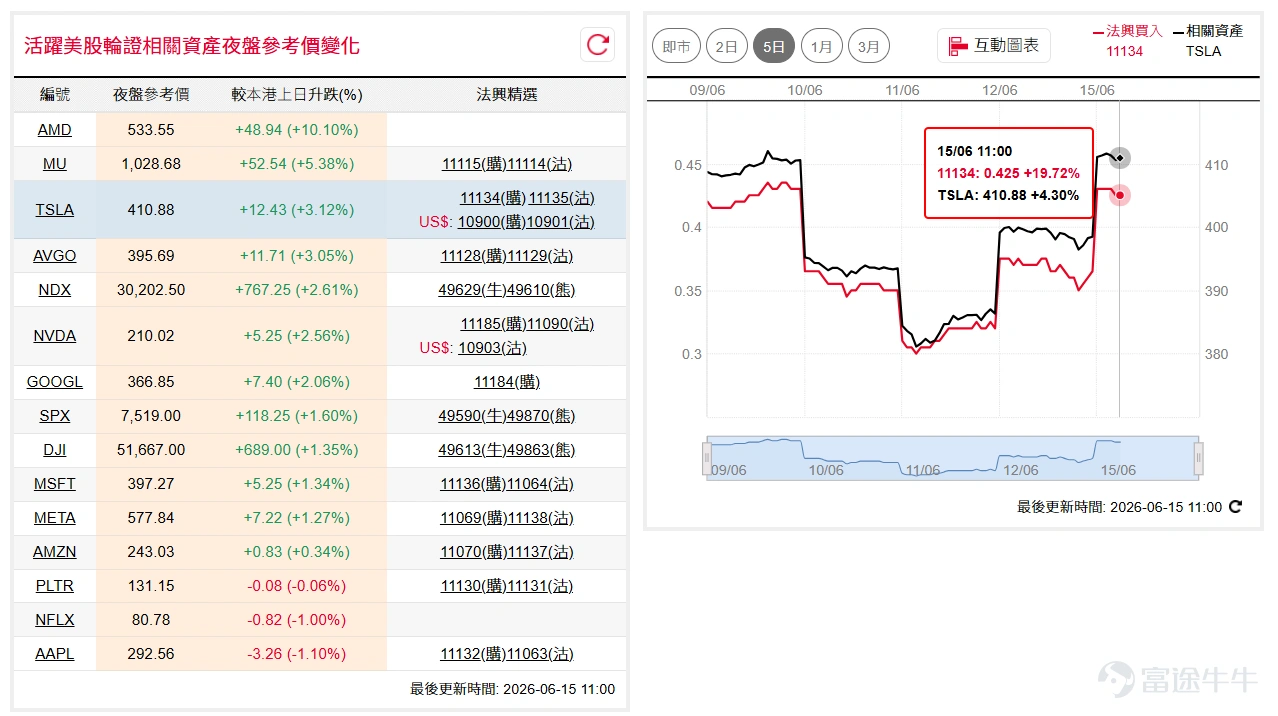Click the chart navigator range selection area
The height and width of the screenshot is (716, 1278).
953,458
